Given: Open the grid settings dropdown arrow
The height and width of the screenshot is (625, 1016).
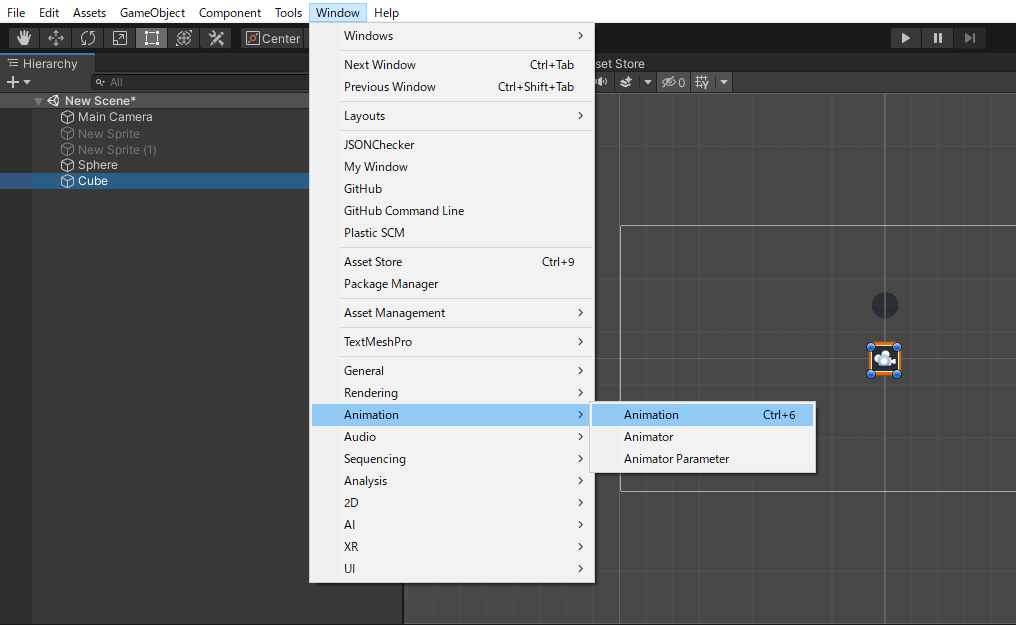Looking at the screenshot, I should pos(724,82).
